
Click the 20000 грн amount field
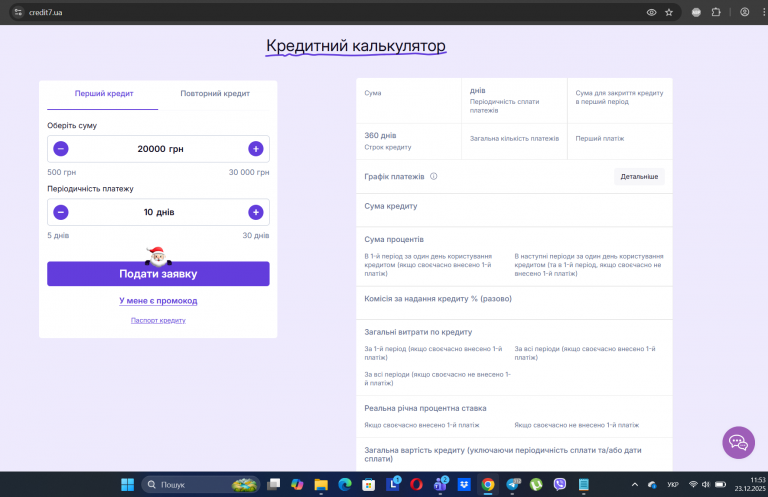(x=160, y=149)
